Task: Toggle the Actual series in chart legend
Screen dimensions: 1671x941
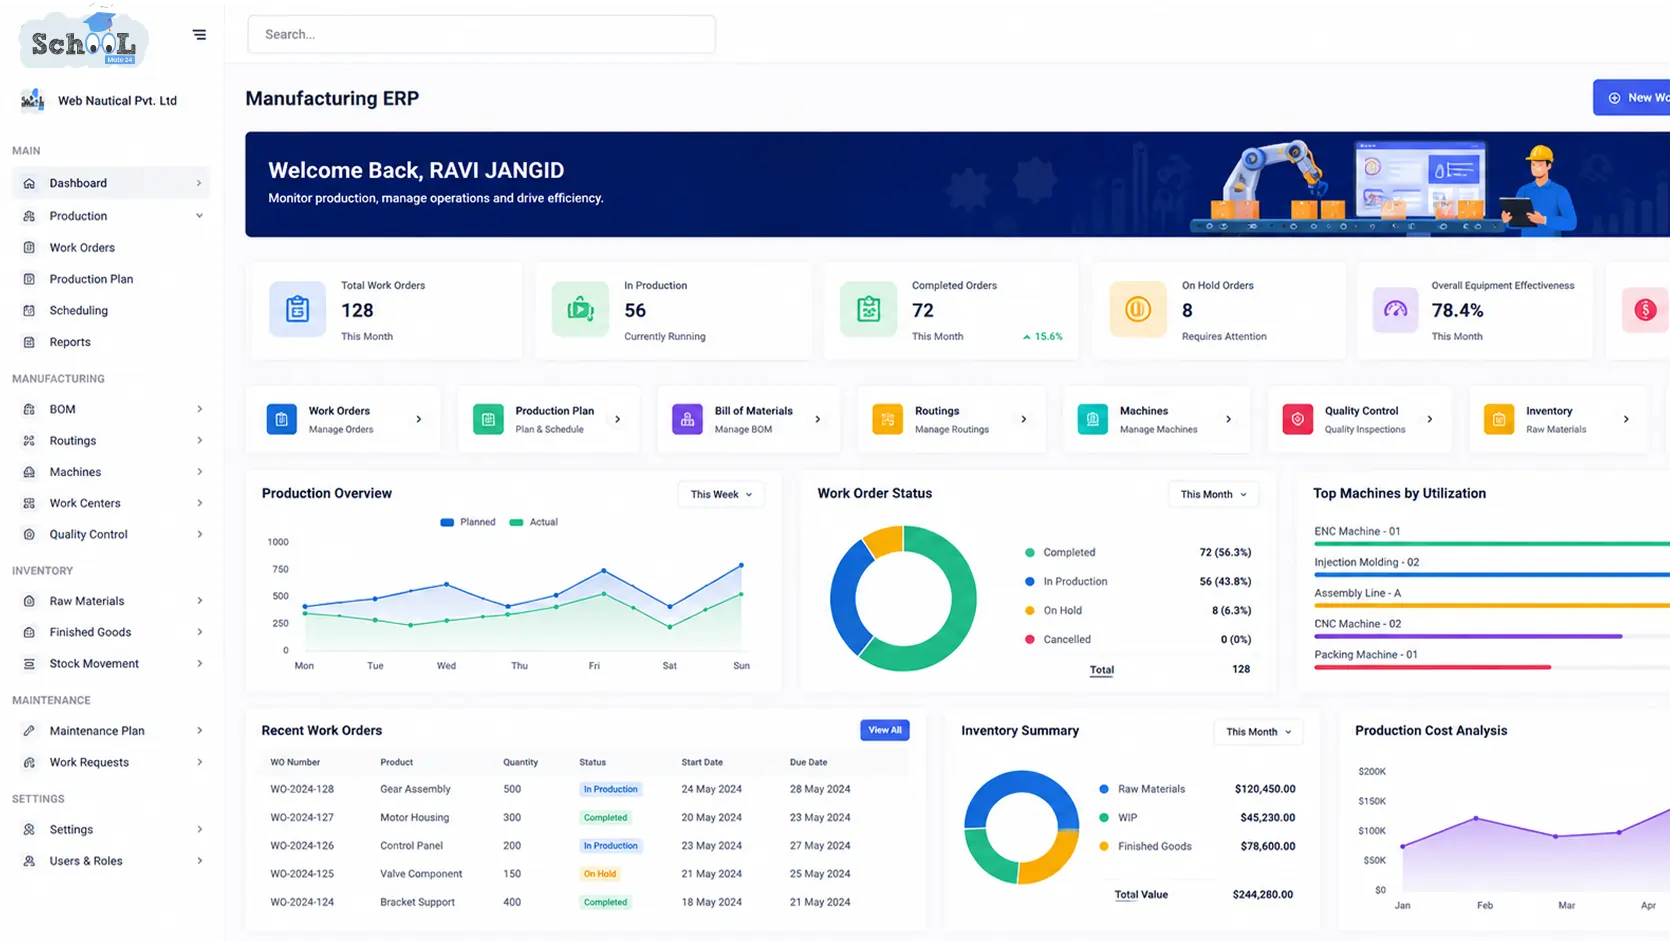Action: coord(534,522)
